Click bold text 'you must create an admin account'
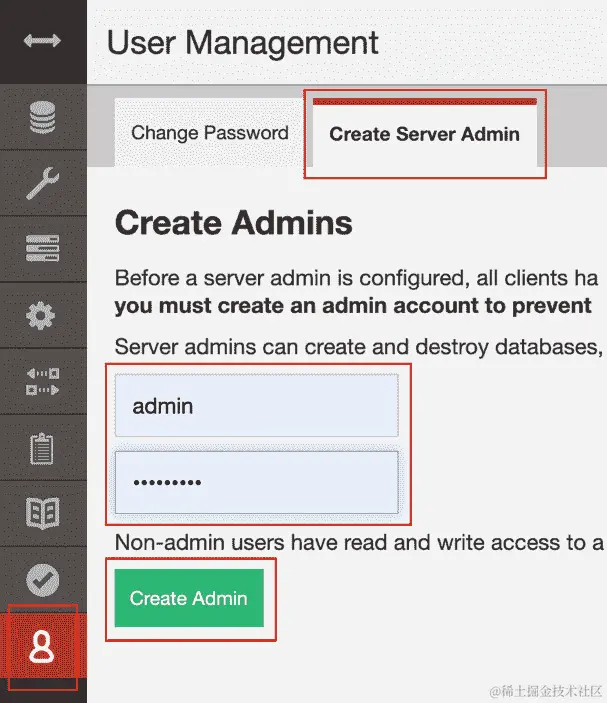The width and height of the screenshot is (607, 703). tap(297, 306)
